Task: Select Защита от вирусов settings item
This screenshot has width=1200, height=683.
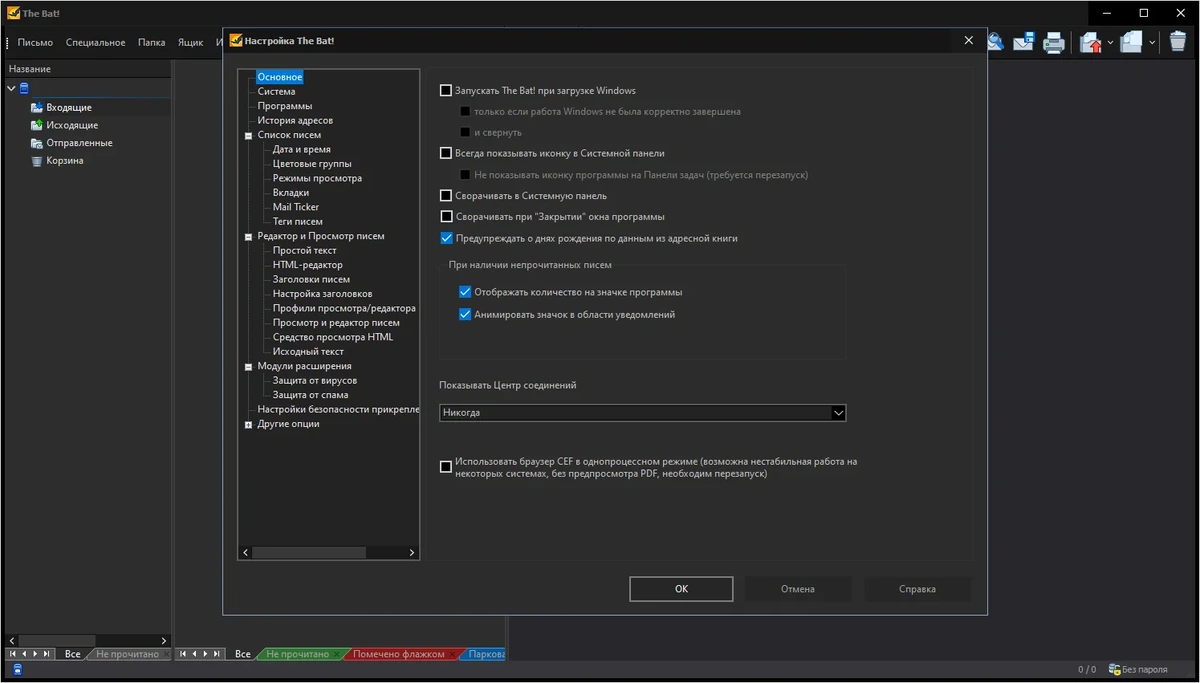Action: pyautogui.click(x=315, y=381)
